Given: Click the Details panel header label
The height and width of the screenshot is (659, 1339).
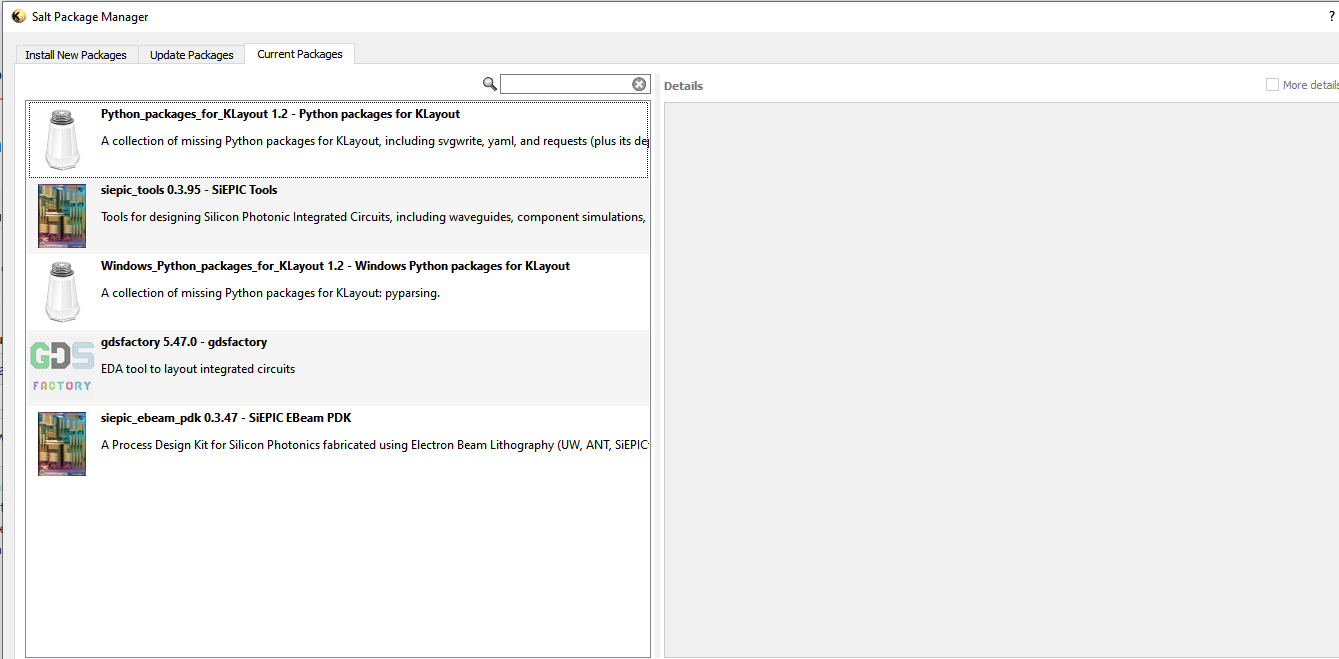Looking at the screenshot, I should [683, 85].
